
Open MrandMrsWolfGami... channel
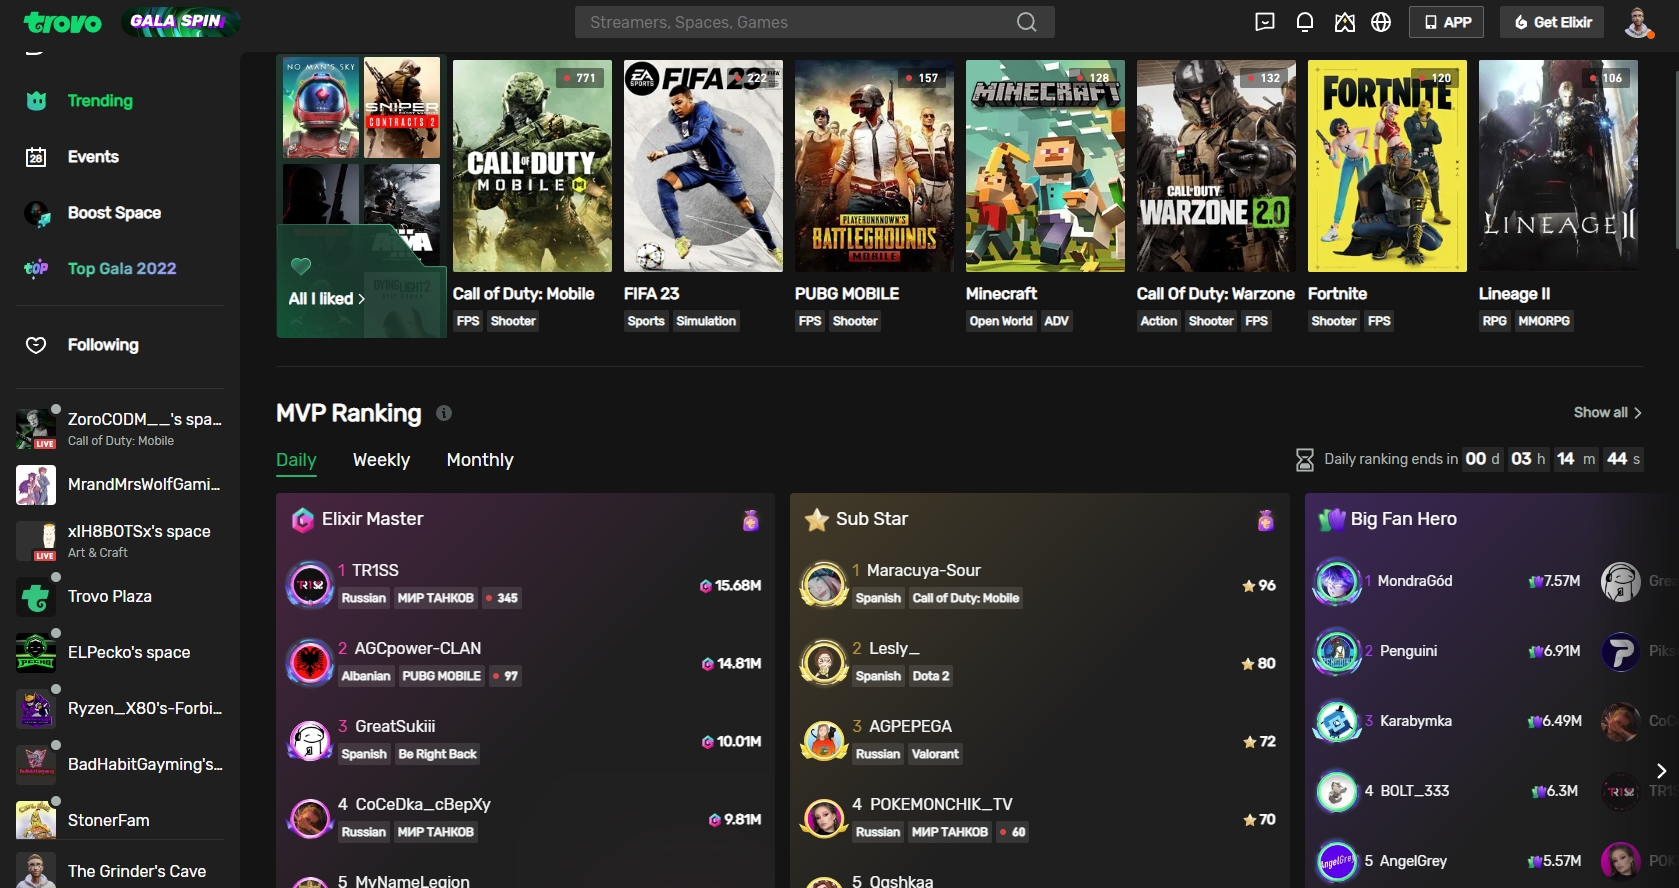[x=120, y=485]
